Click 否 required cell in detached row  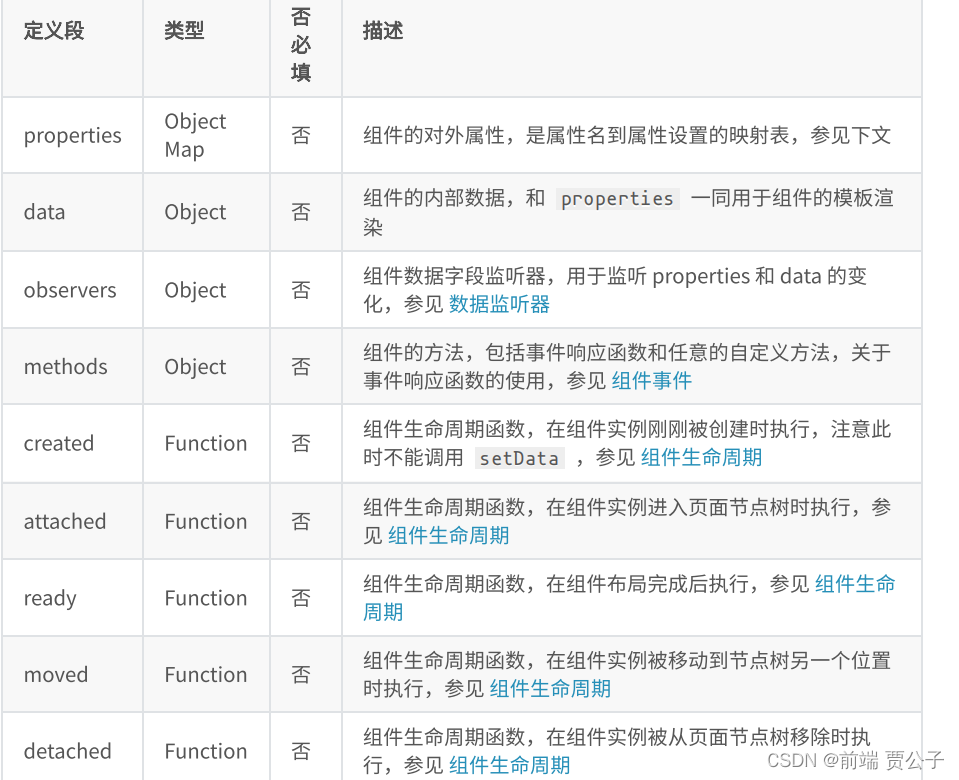coord(306,747)
